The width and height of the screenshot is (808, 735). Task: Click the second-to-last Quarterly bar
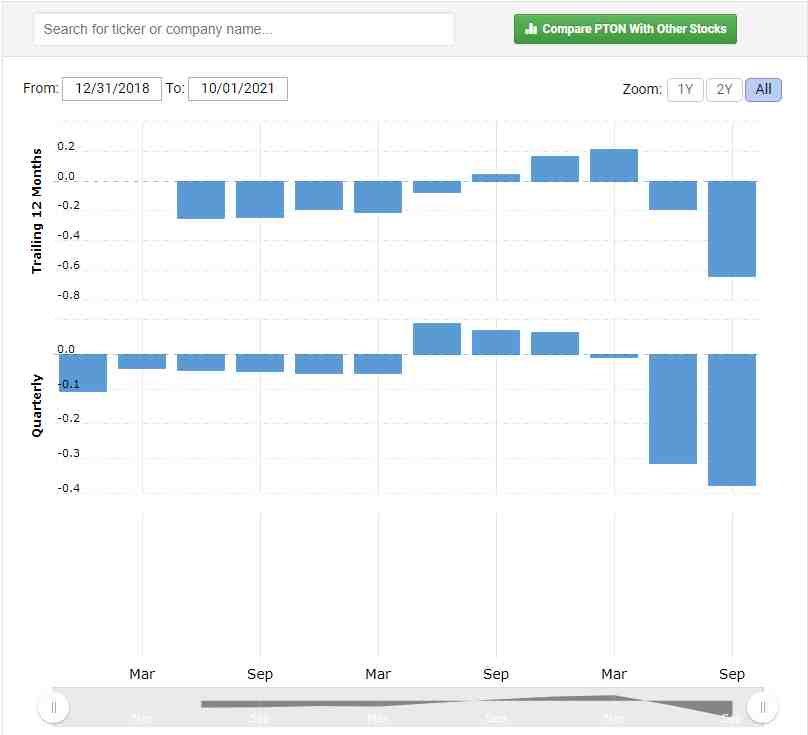coord(673,408)
